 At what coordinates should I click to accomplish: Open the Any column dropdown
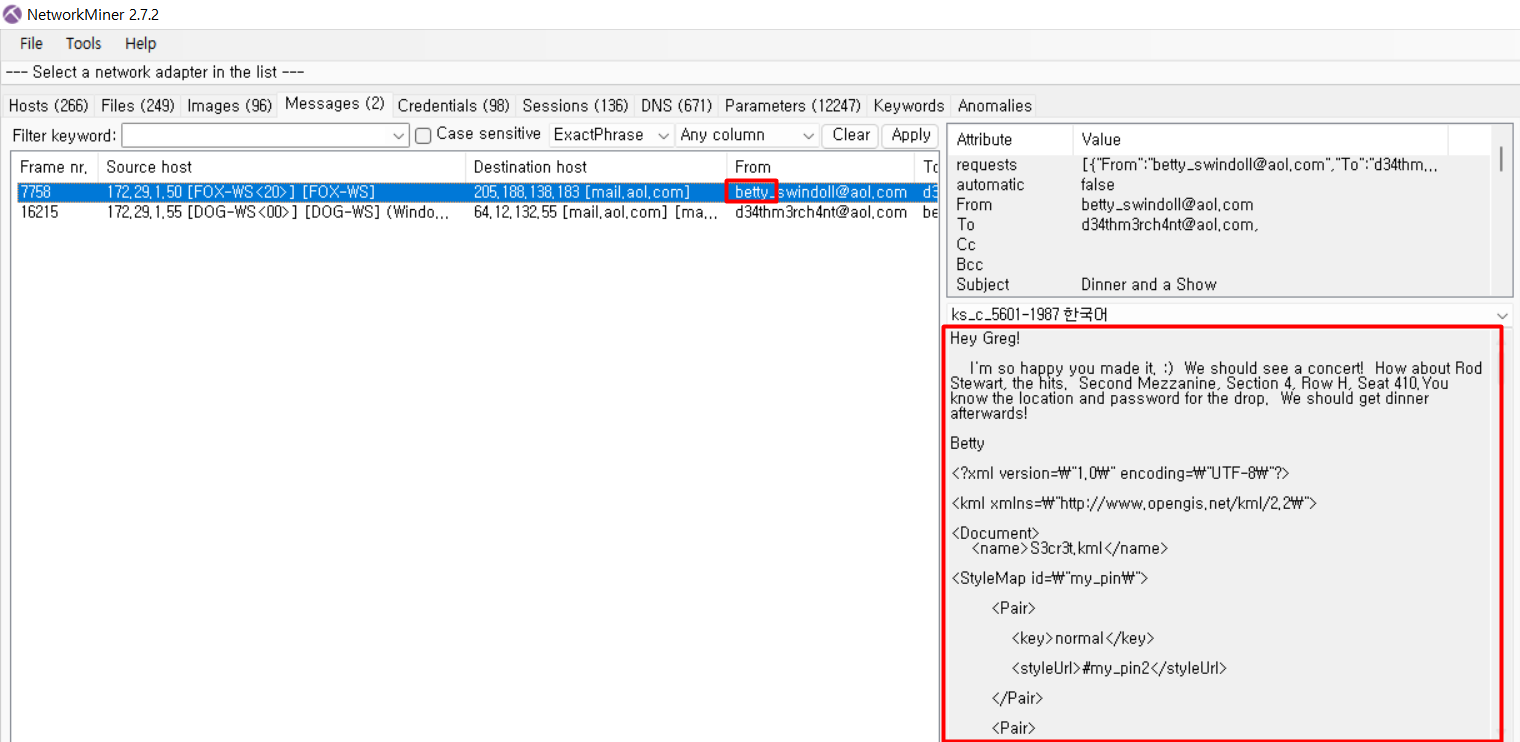click(747, 135)
